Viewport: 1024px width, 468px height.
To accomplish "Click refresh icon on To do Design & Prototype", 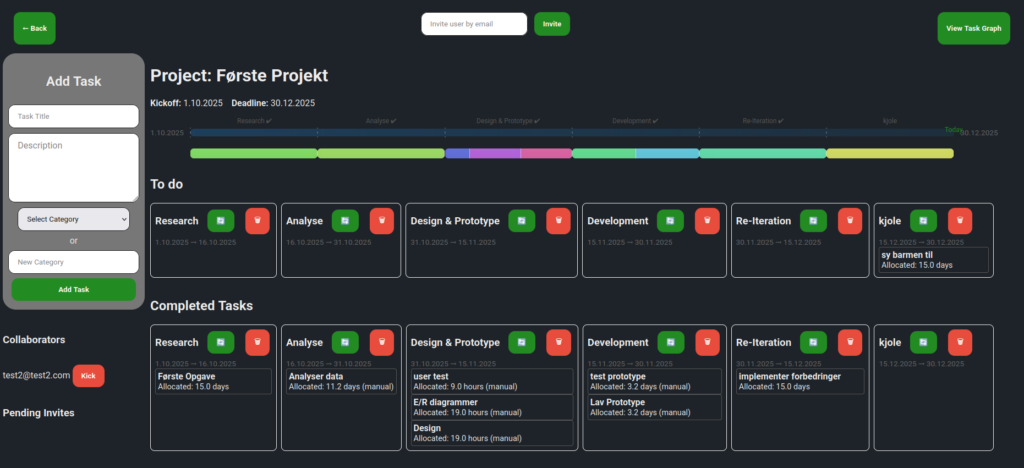I will point(522,221).
